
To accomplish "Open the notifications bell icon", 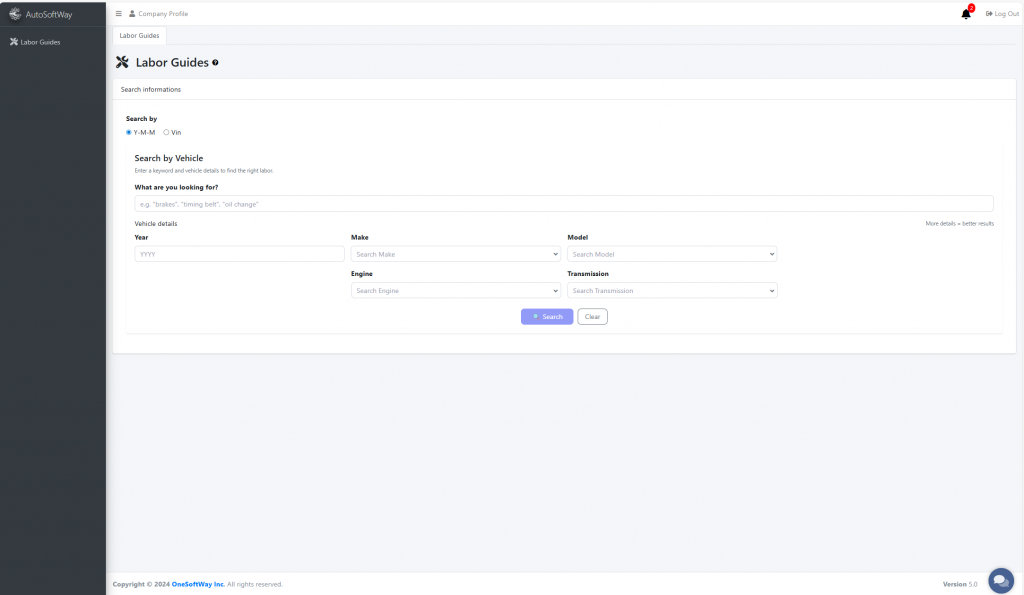I will click(x=965, y=14).
